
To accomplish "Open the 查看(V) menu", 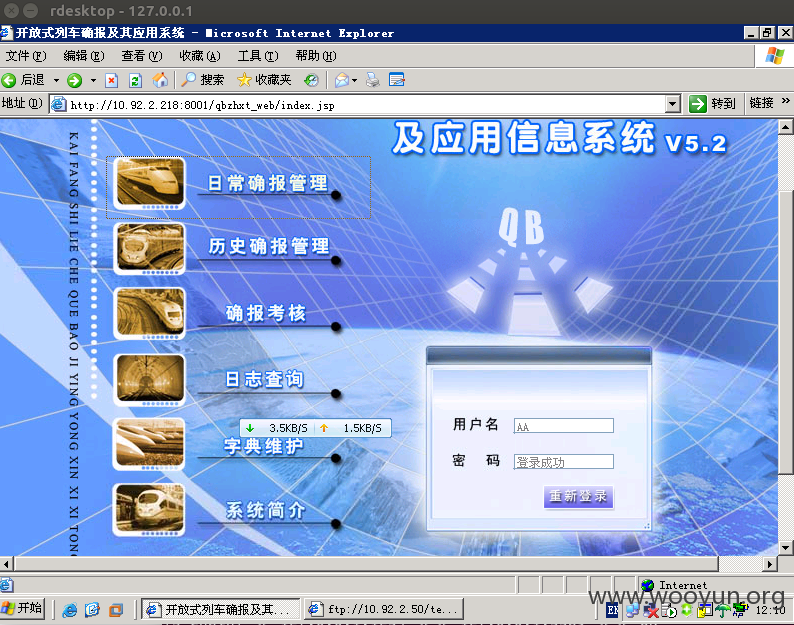I will (x=142, y=56).
